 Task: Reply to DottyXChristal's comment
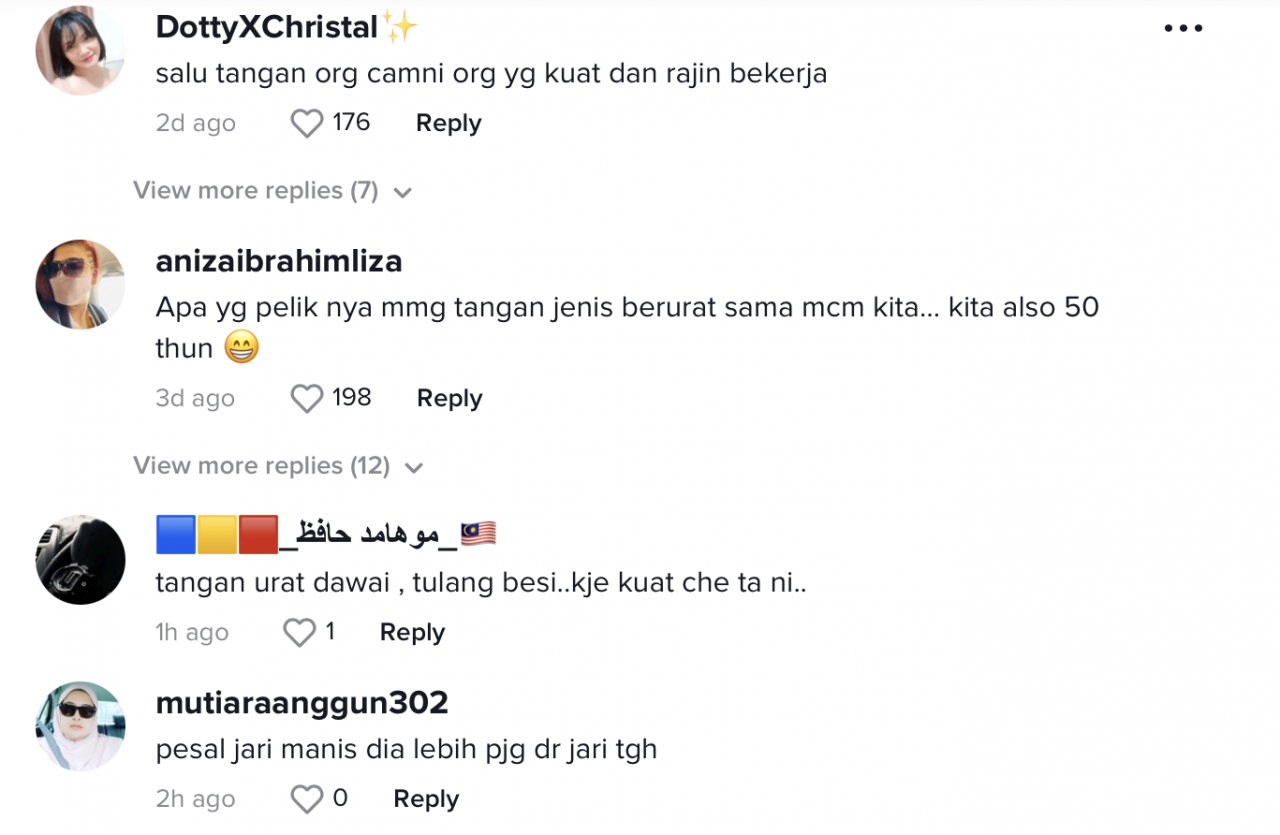pos(448,123)
